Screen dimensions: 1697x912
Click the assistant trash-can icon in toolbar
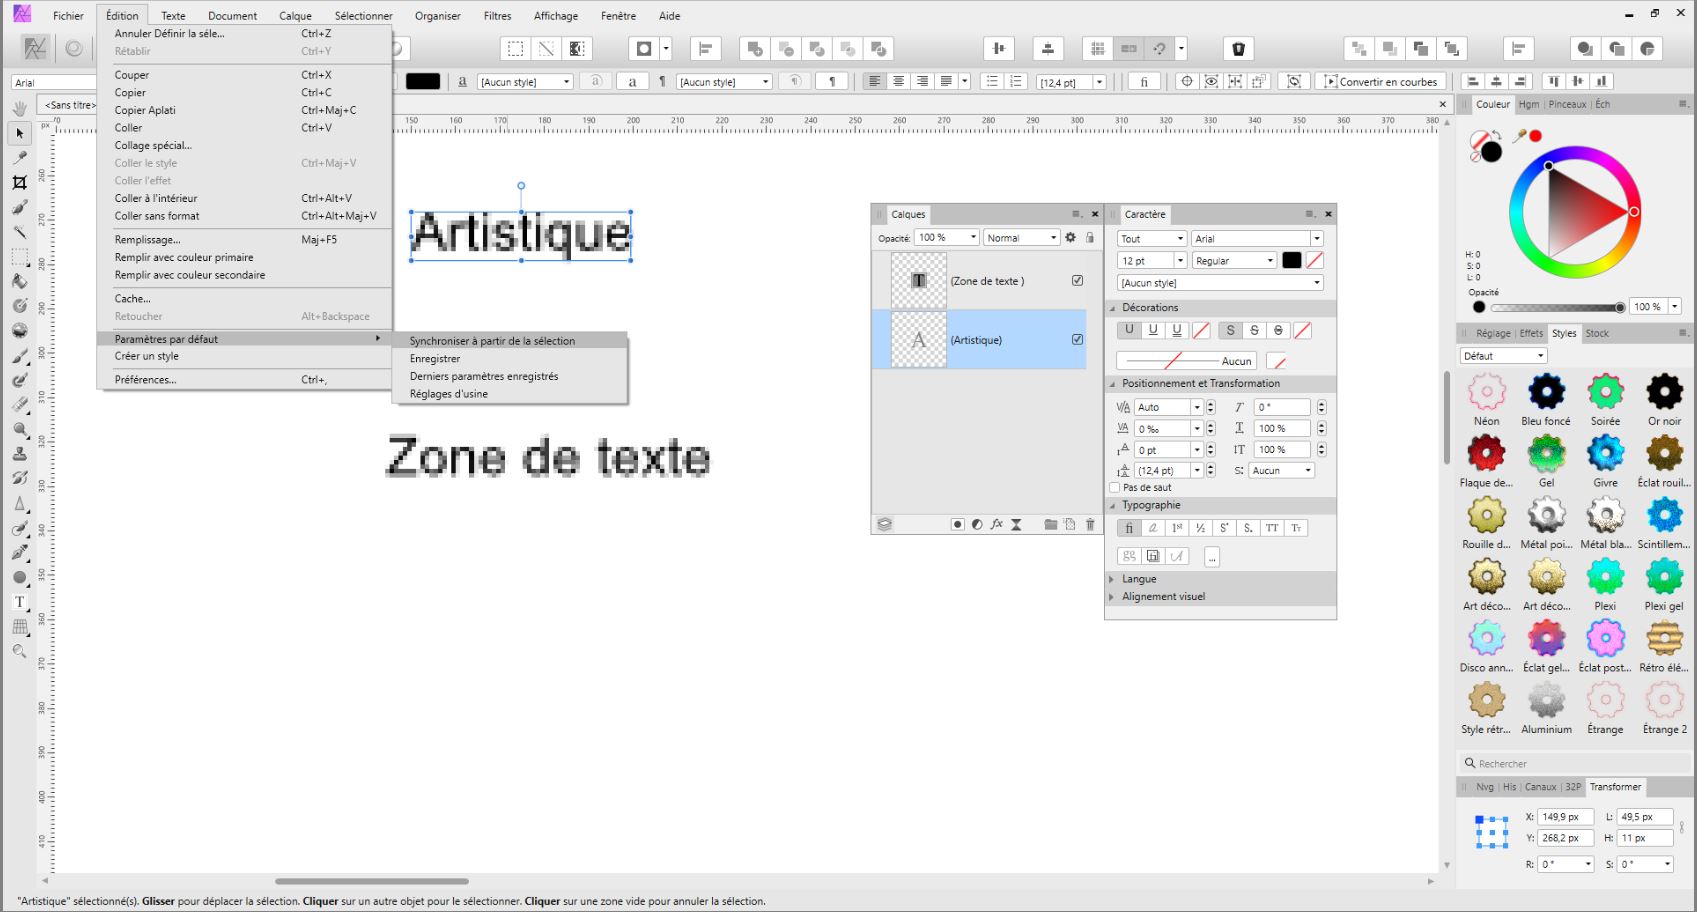(1238, 48)
